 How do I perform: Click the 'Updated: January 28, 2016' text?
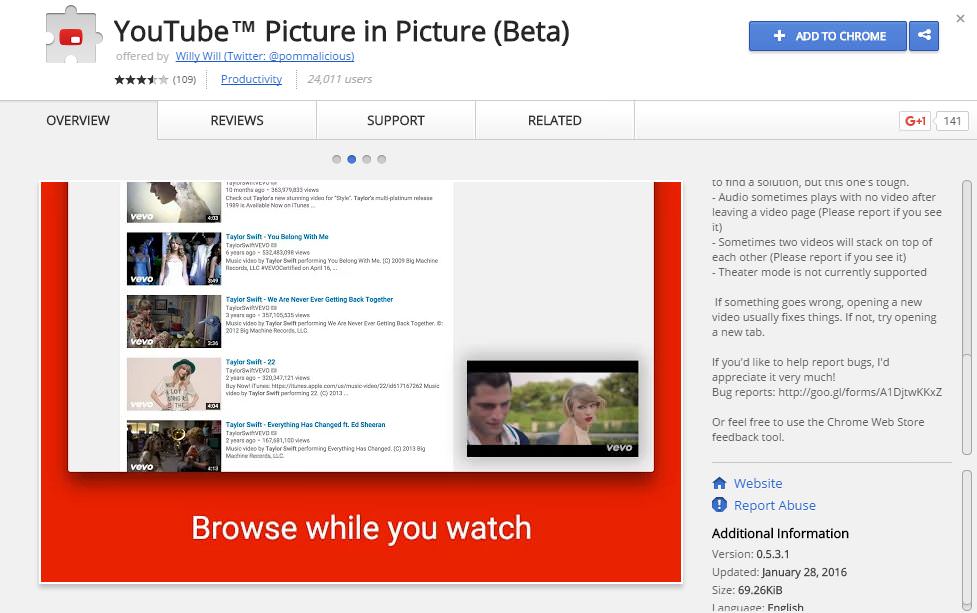(779, 572)
